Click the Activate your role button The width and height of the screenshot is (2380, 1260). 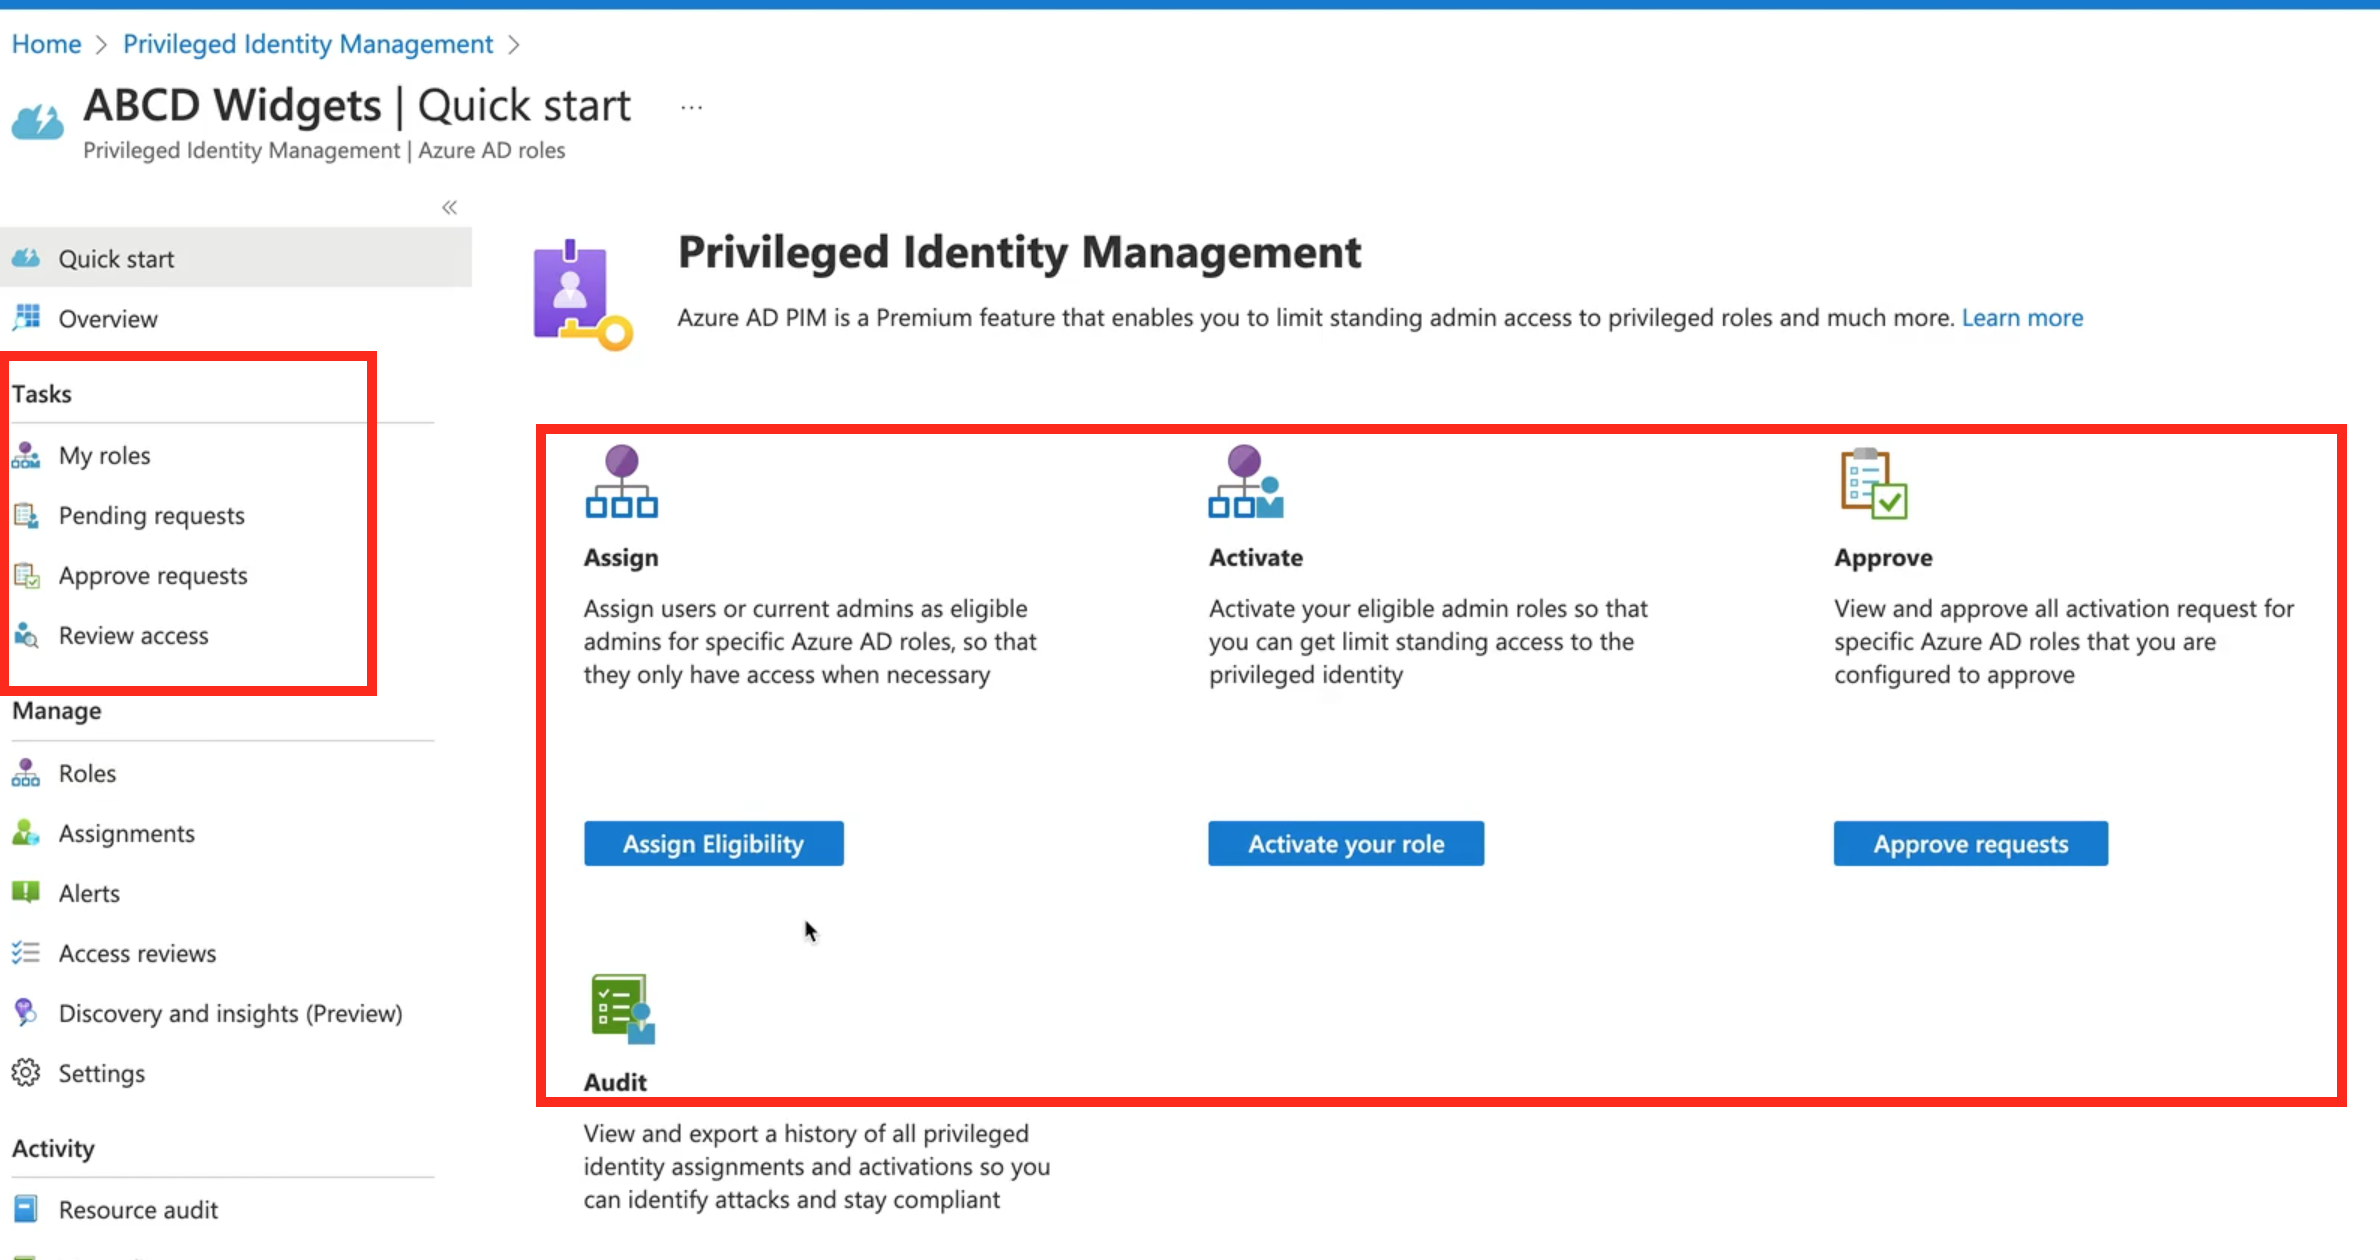[1346, 843]
